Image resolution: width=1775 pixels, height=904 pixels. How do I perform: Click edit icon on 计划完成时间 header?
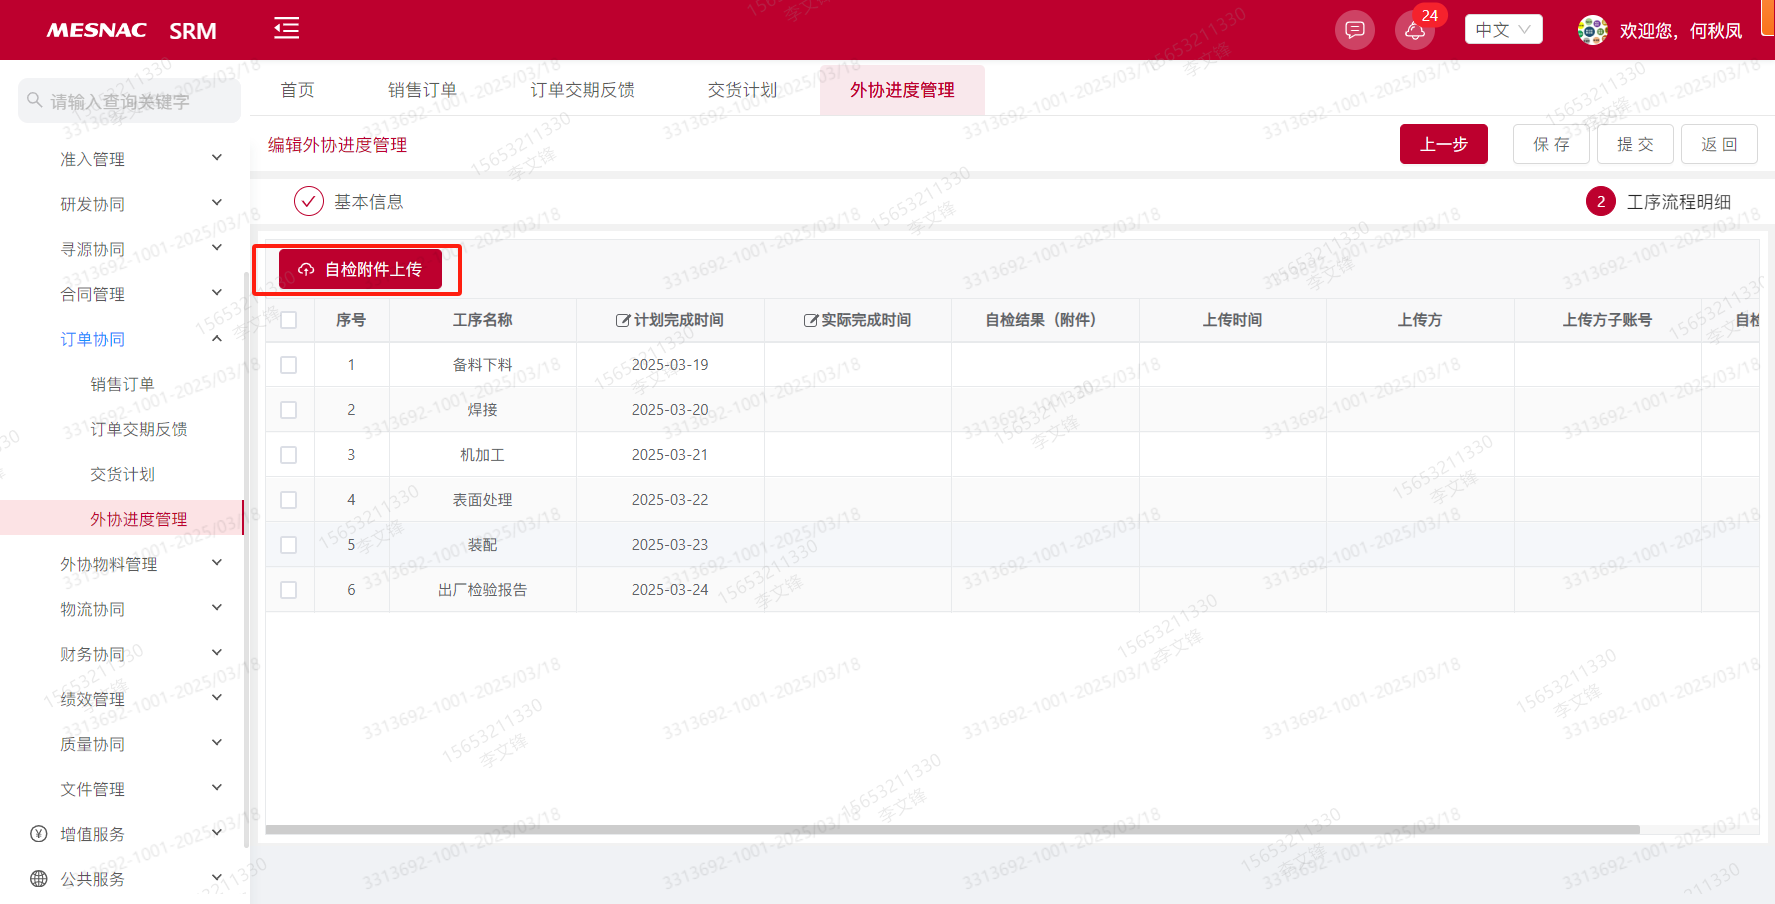(x=623, y=320)
